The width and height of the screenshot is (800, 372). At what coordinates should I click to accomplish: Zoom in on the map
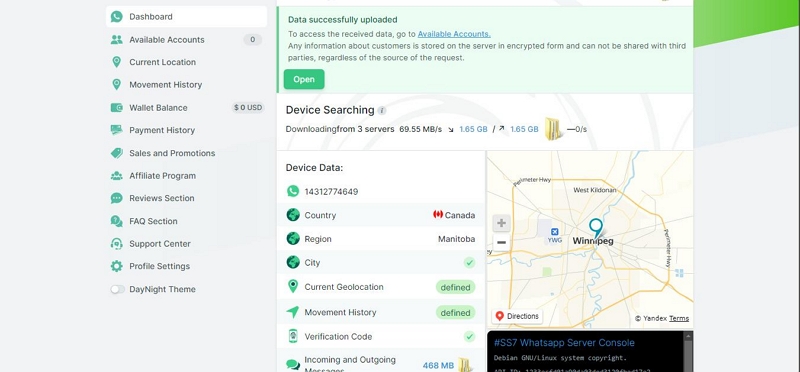pos(502,223)
